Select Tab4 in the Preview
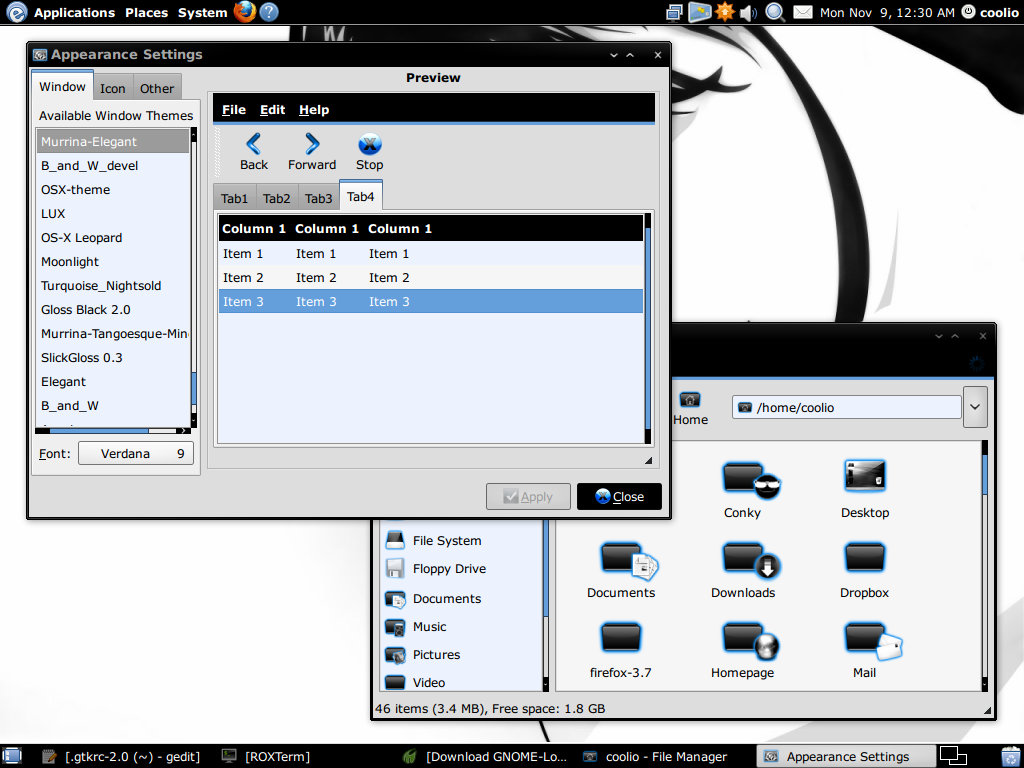This screenshot has width=1024, height=768. (360, 196)
